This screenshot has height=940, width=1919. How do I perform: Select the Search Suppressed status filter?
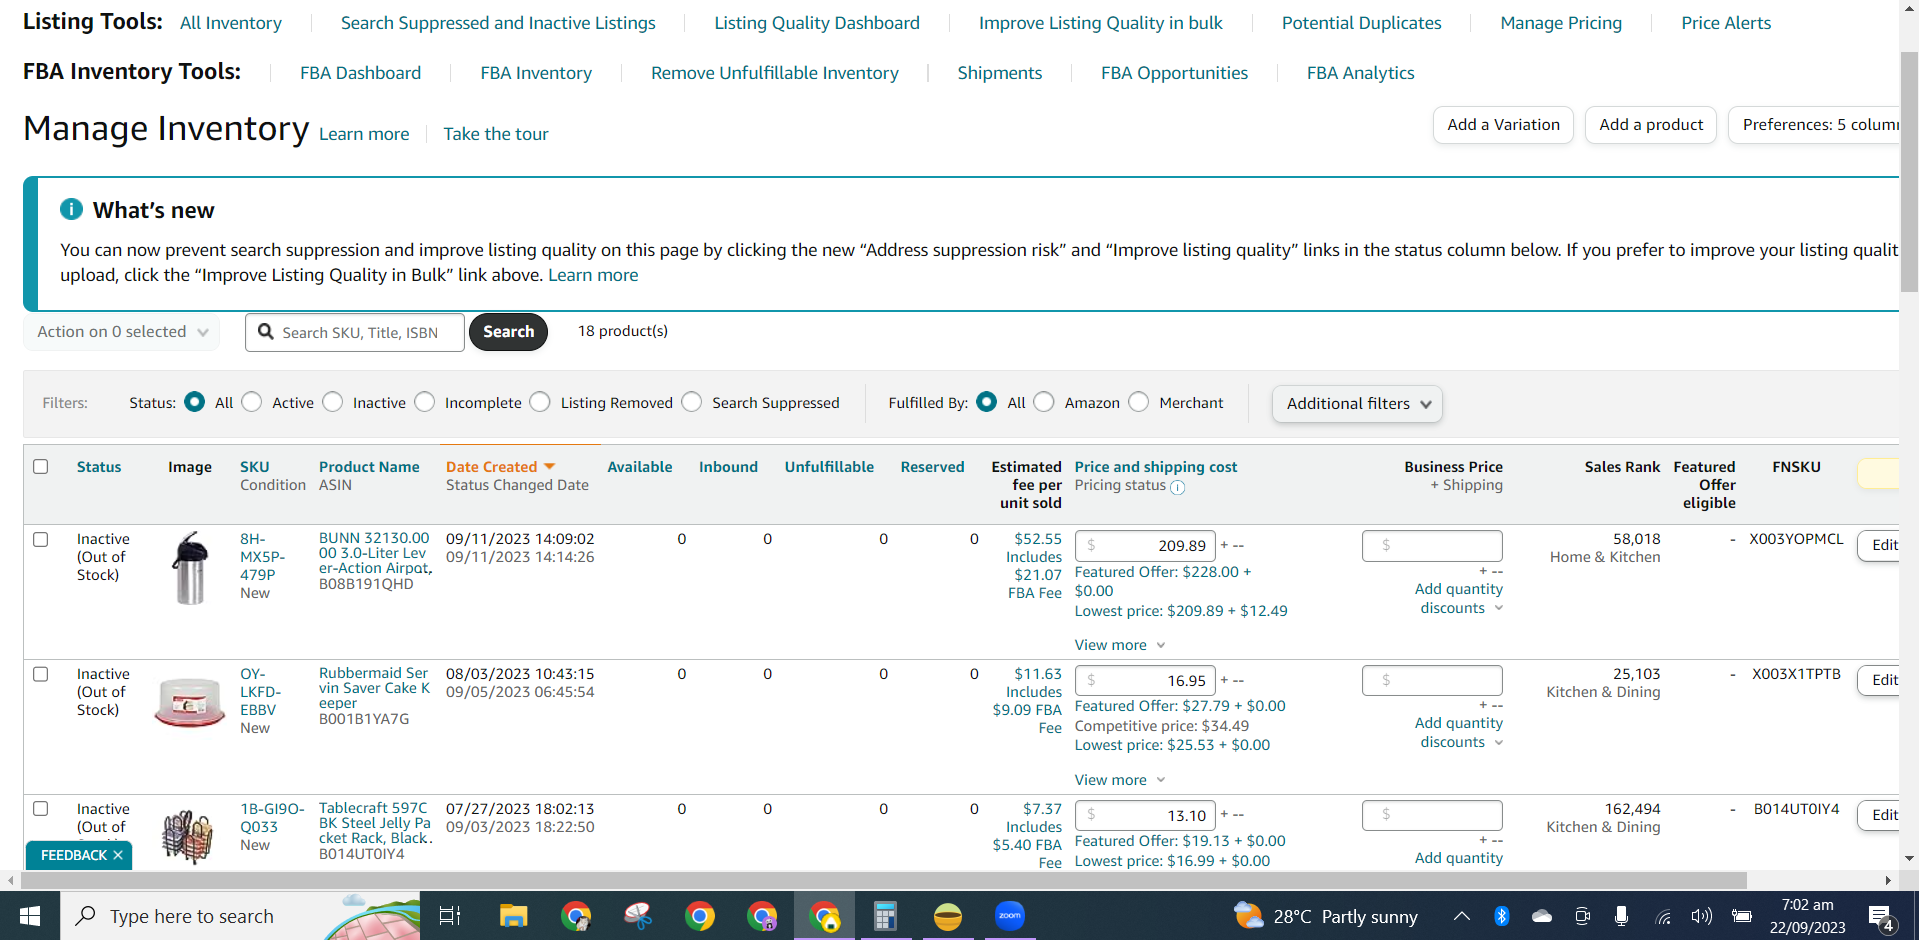(x=692, y=402)
